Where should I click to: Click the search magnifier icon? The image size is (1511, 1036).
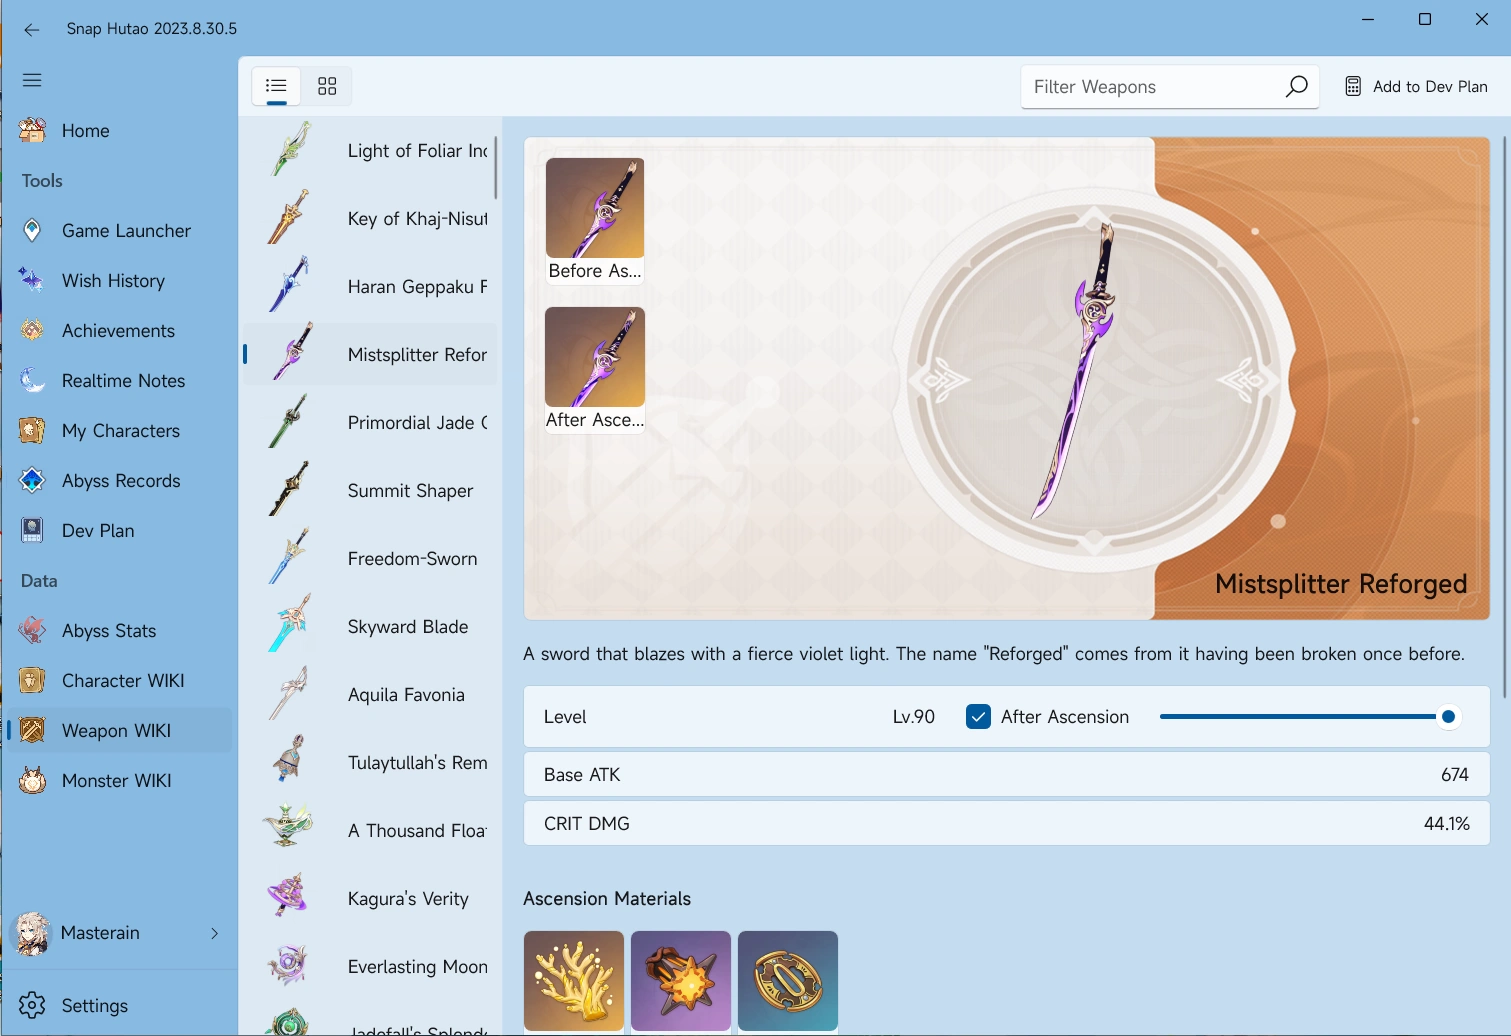point(1296,87)
